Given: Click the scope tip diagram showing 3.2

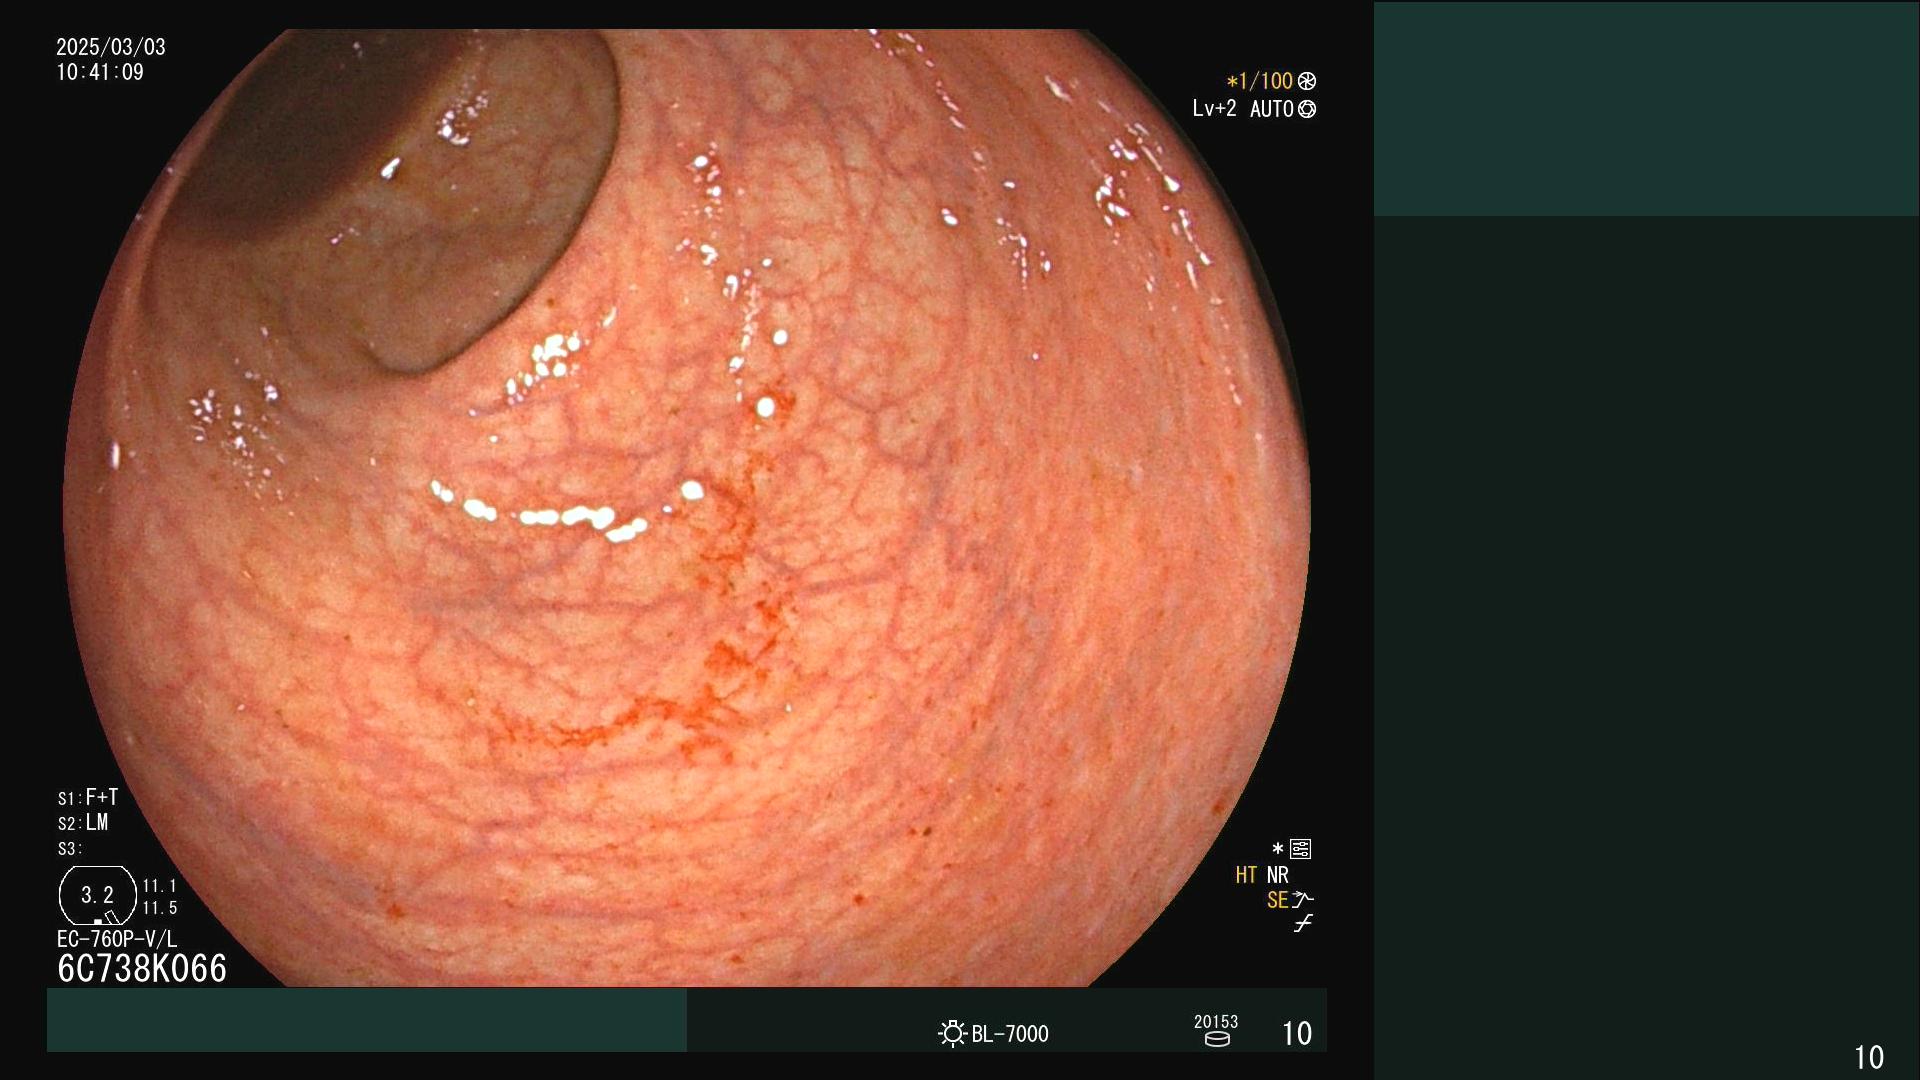Looking at the screenshot, I should (x=98, y=895).
